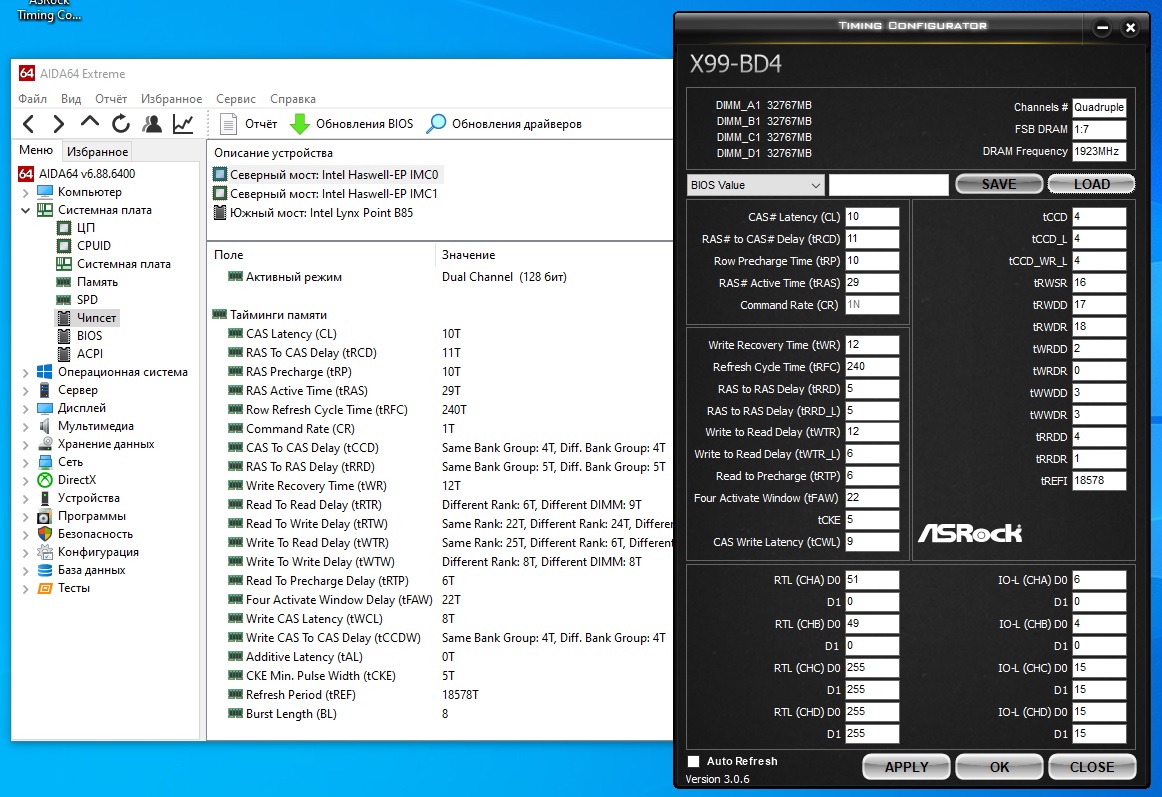Open the Файл menu
The image size is (1162, 797).
33,99
